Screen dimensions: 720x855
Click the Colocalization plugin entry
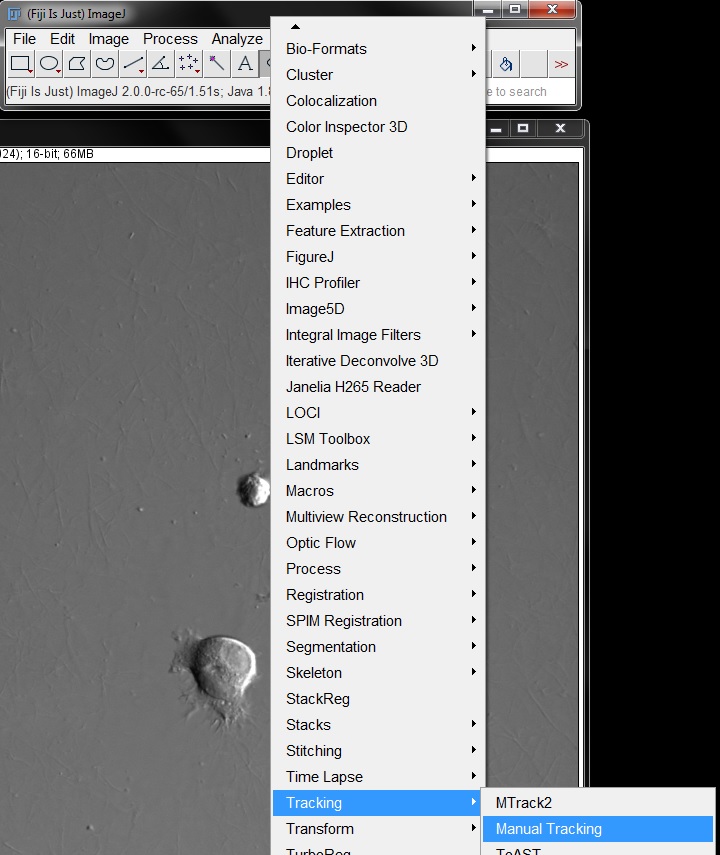(331, 101)
